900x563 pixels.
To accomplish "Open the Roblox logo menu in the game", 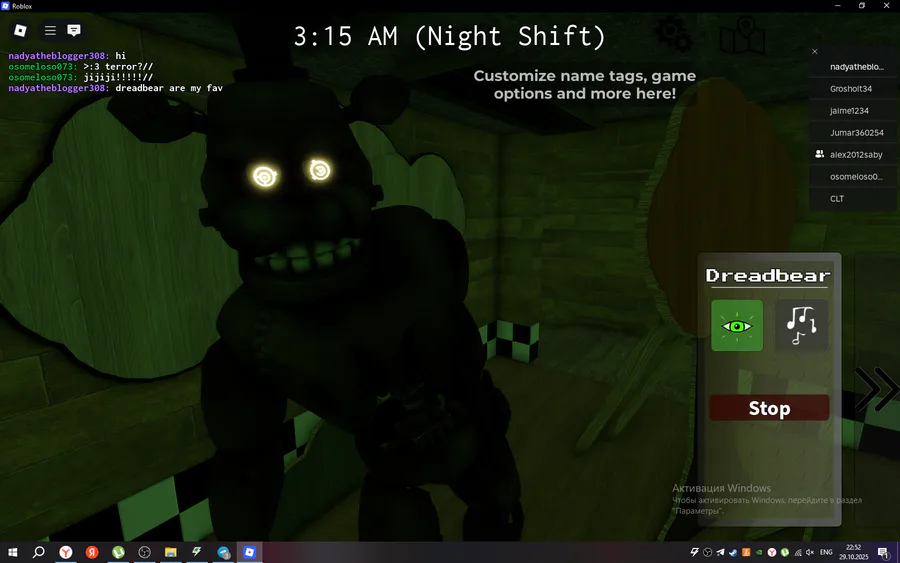I will 20,30.
